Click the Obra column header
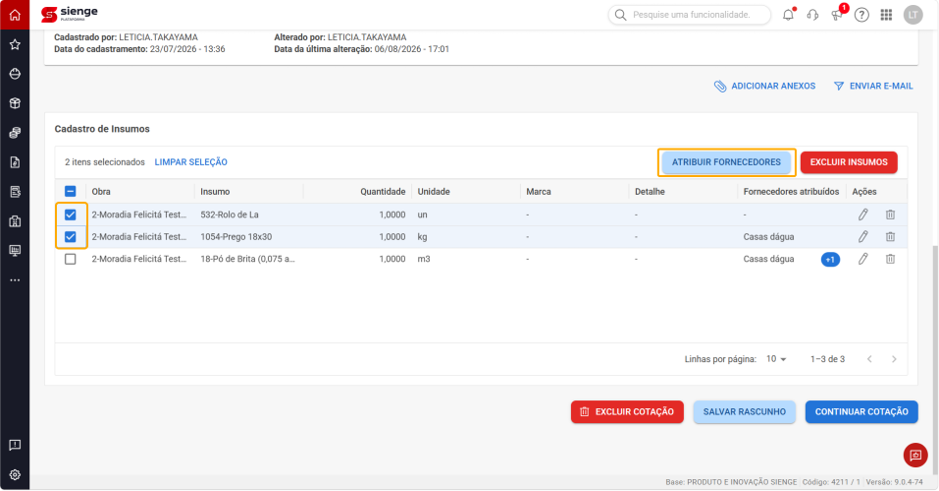Image resolution: width=939 pixels, height=491 pixels. click(101, 192)
